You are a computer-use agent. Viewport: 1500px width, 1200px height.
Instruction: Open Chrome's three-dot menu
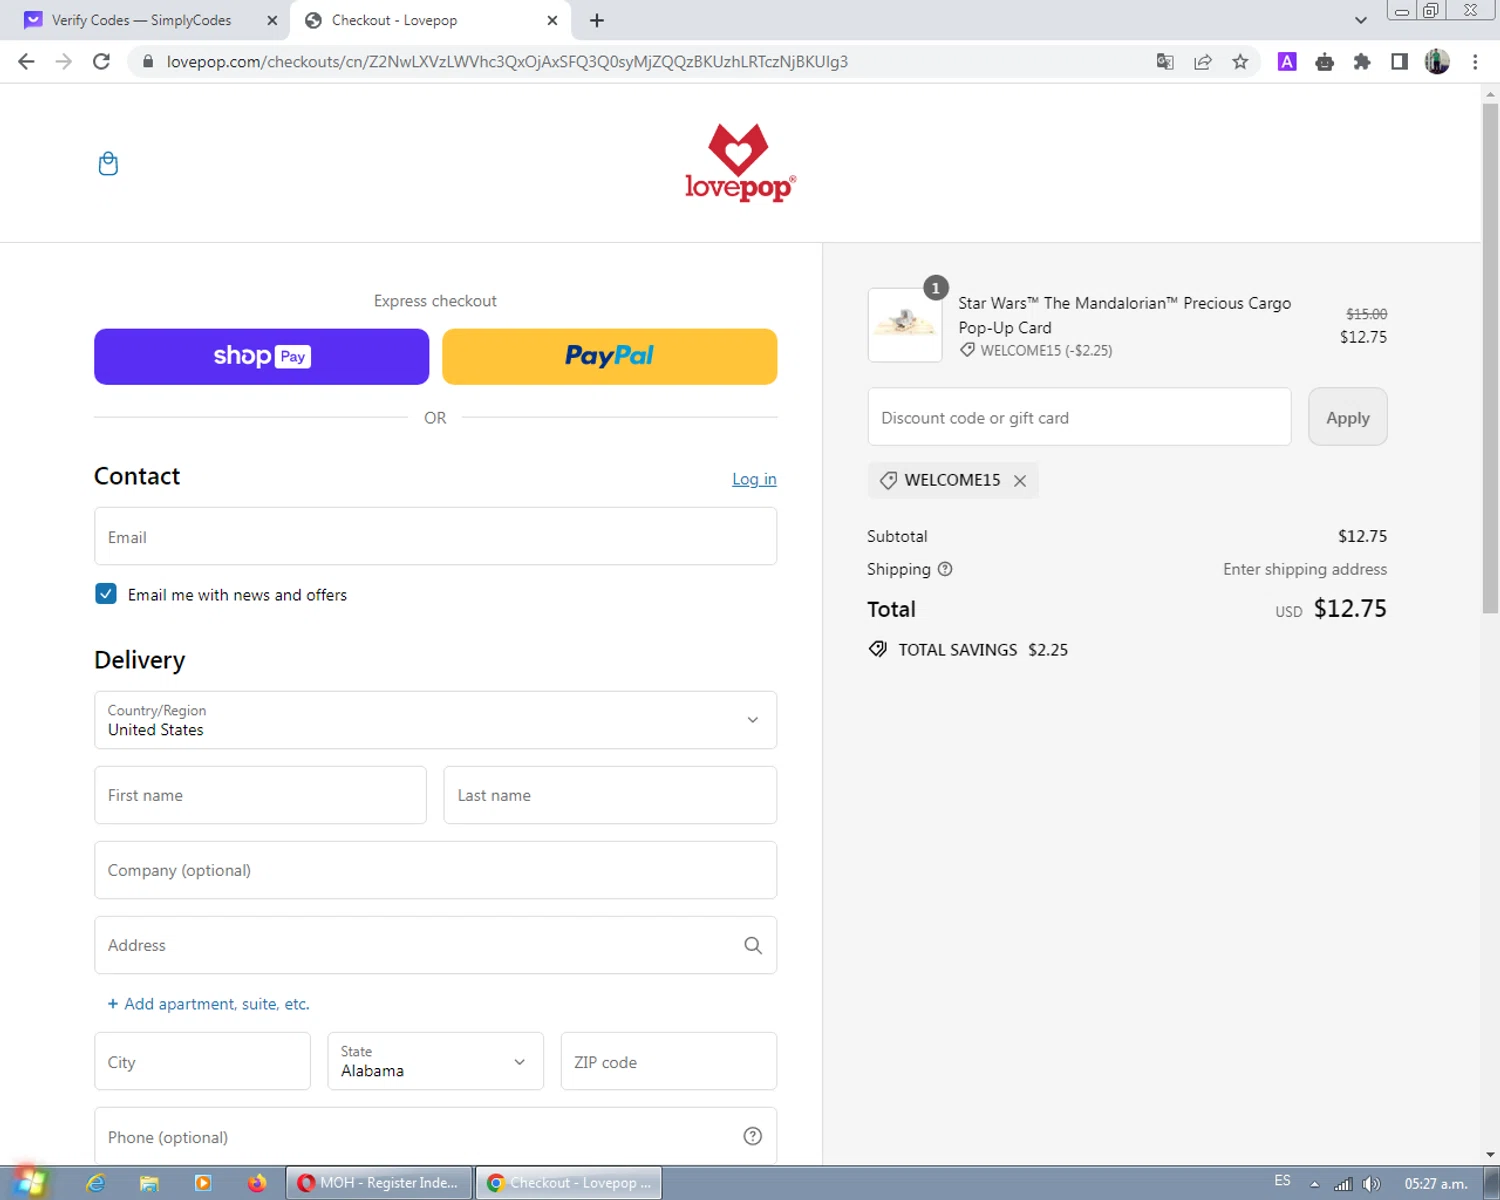[x=1475, y=62]
